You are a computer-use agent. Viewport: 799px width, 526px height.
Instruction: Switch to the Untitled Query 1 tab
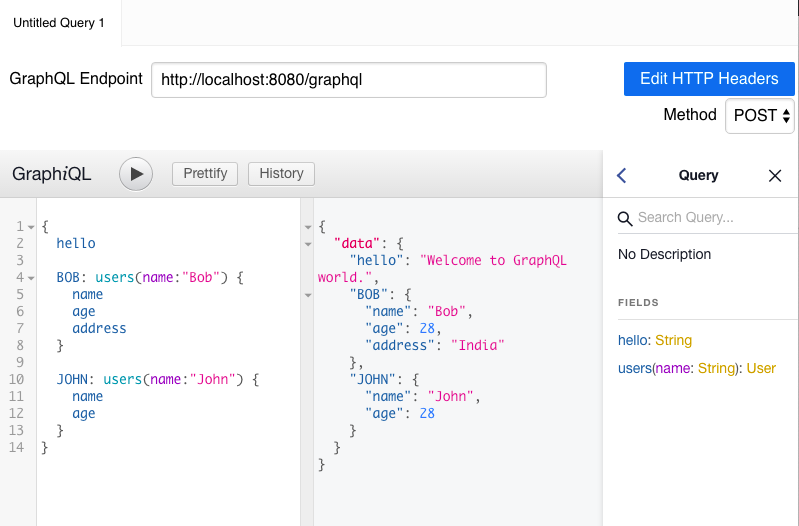pyautogui.click(x=59, y=23)
